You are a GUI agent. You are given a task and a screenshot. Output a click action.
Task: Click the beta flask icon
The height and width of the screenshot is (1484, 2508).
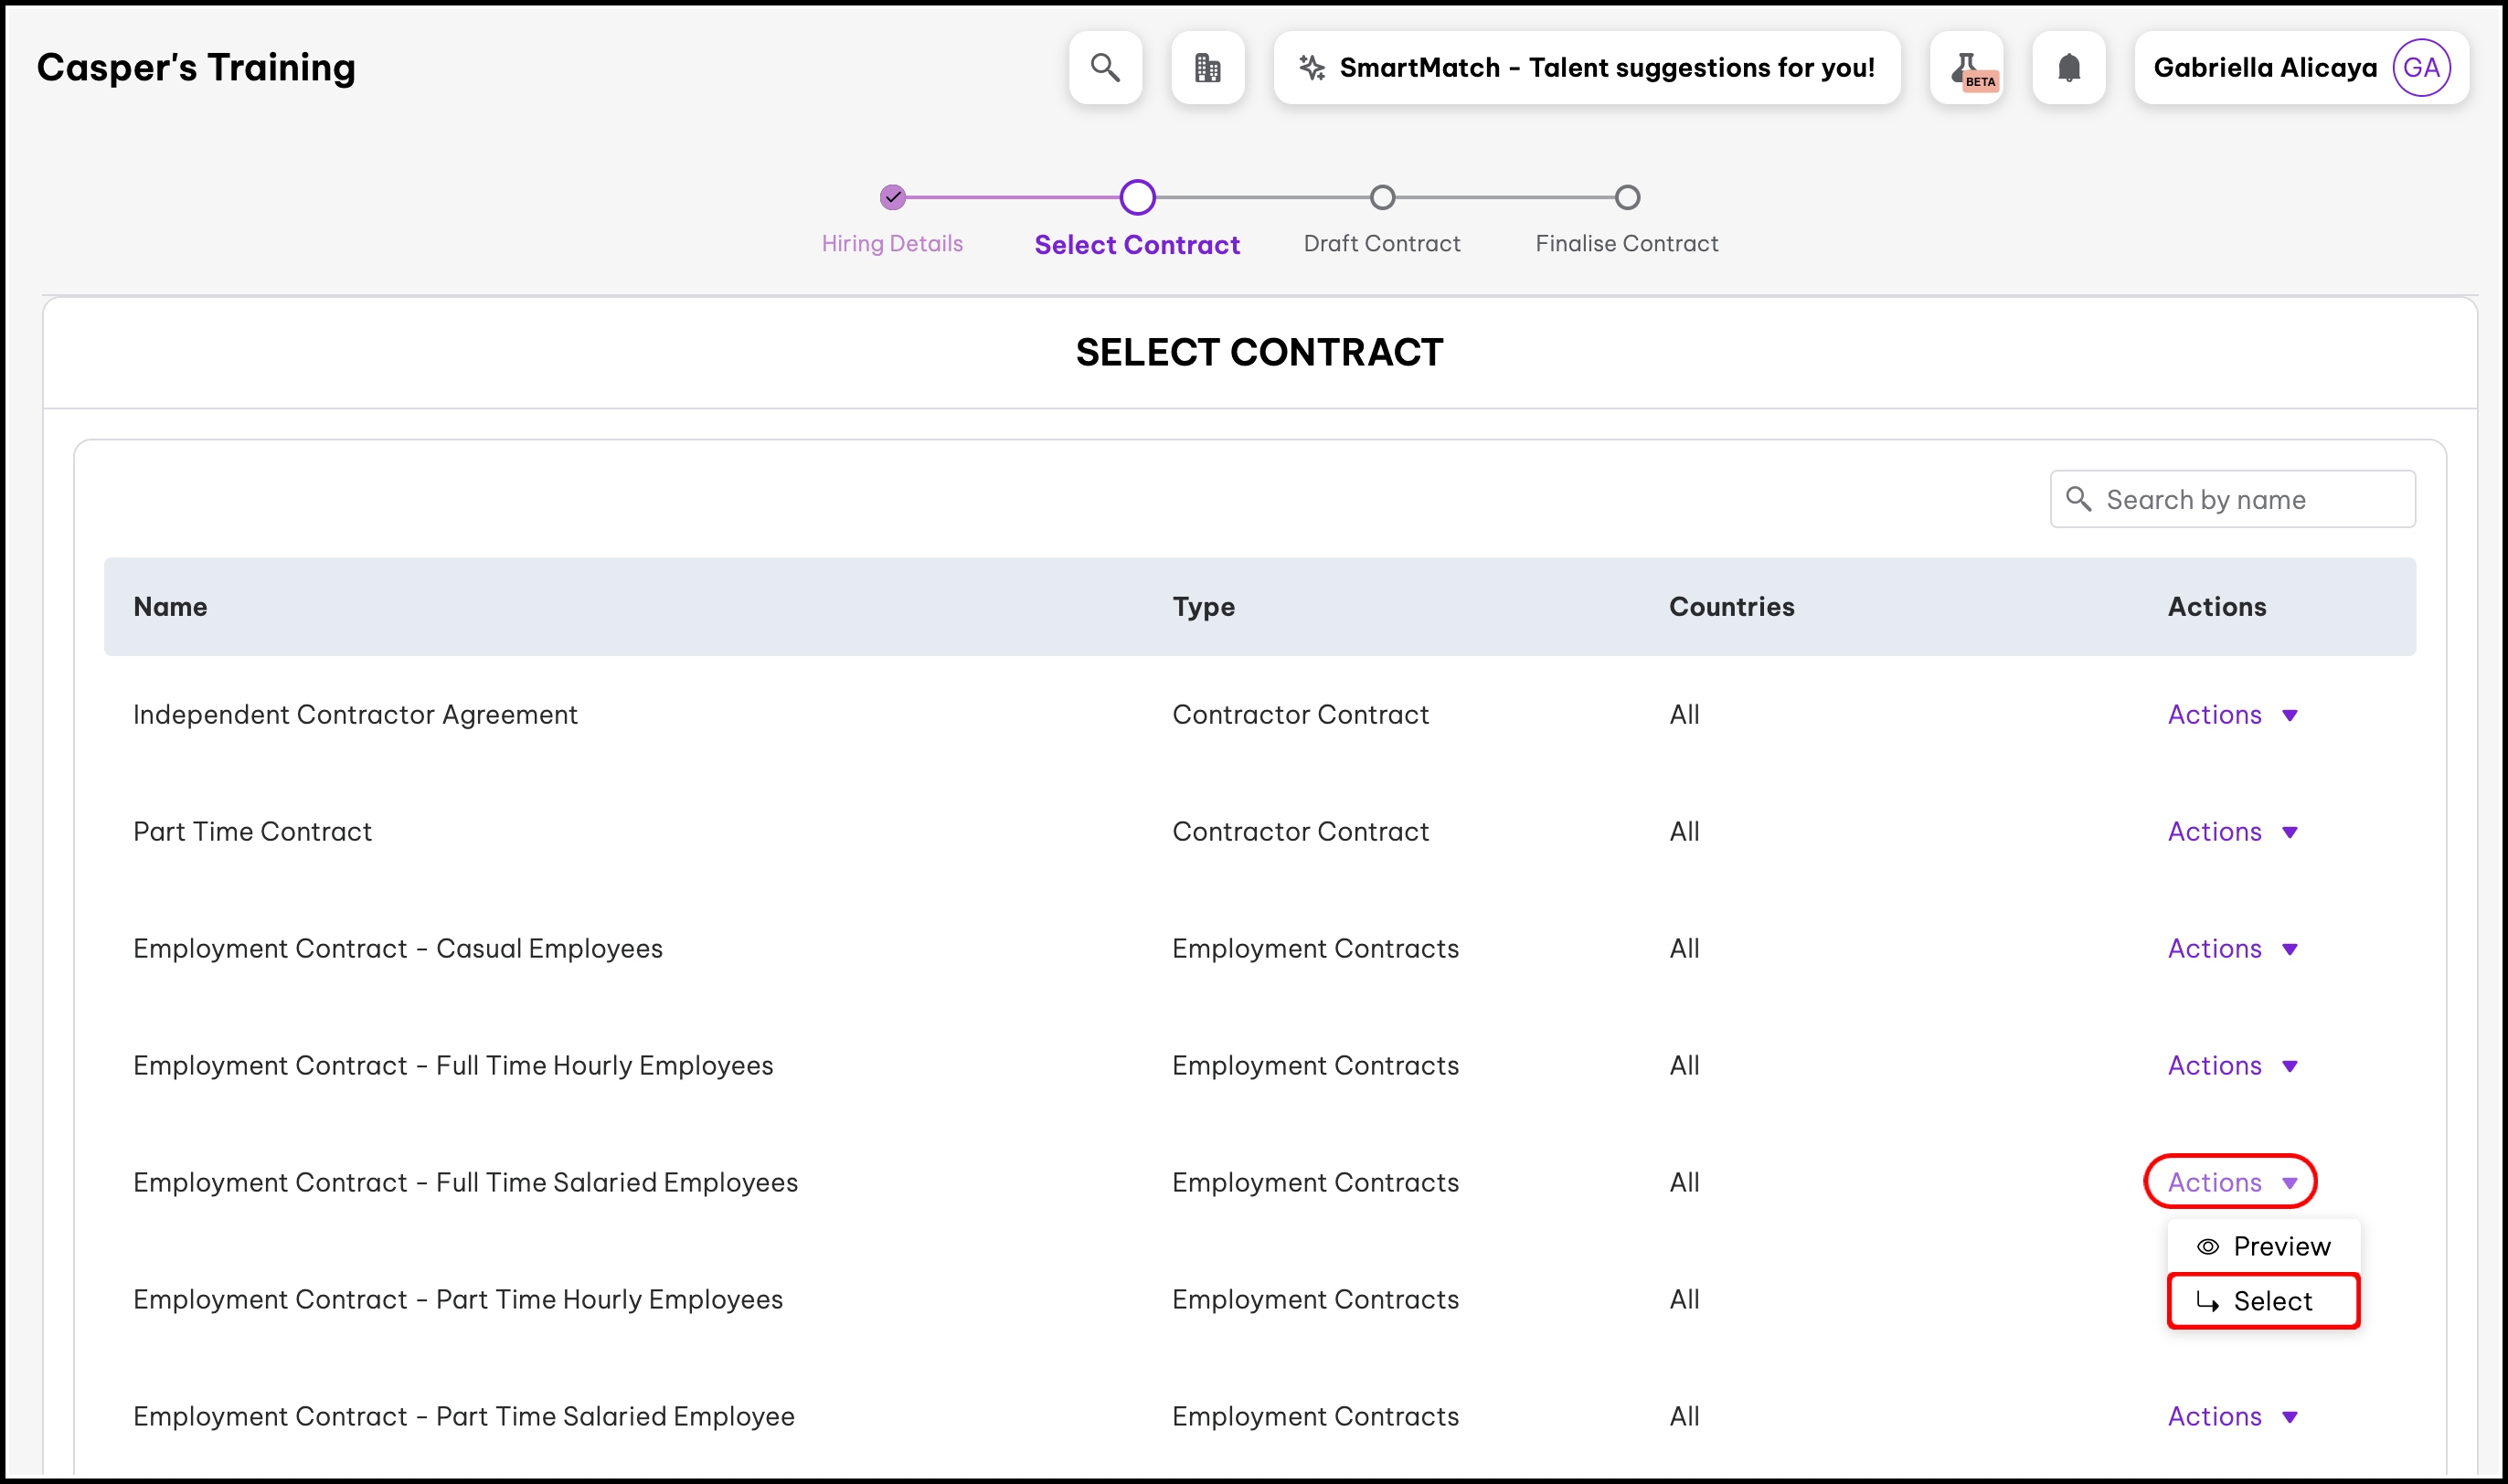[1966, 68]
